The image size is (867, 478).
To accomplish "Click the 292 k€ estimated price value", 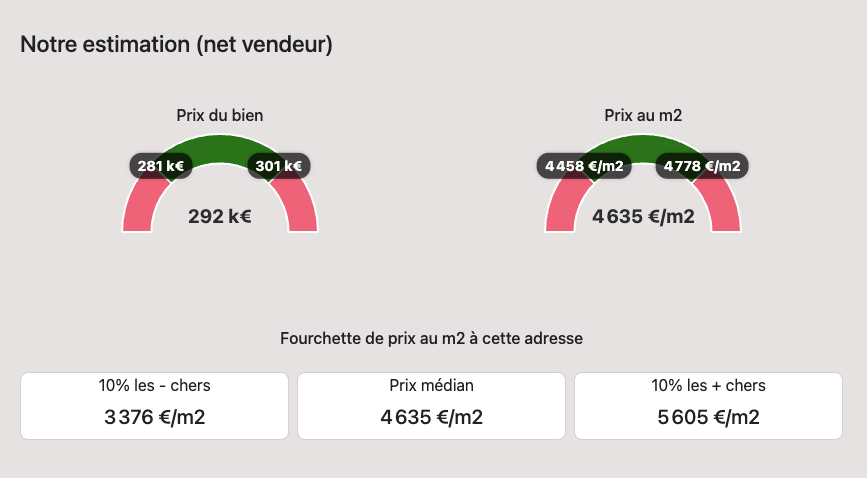I will click(x=219, y=215).
